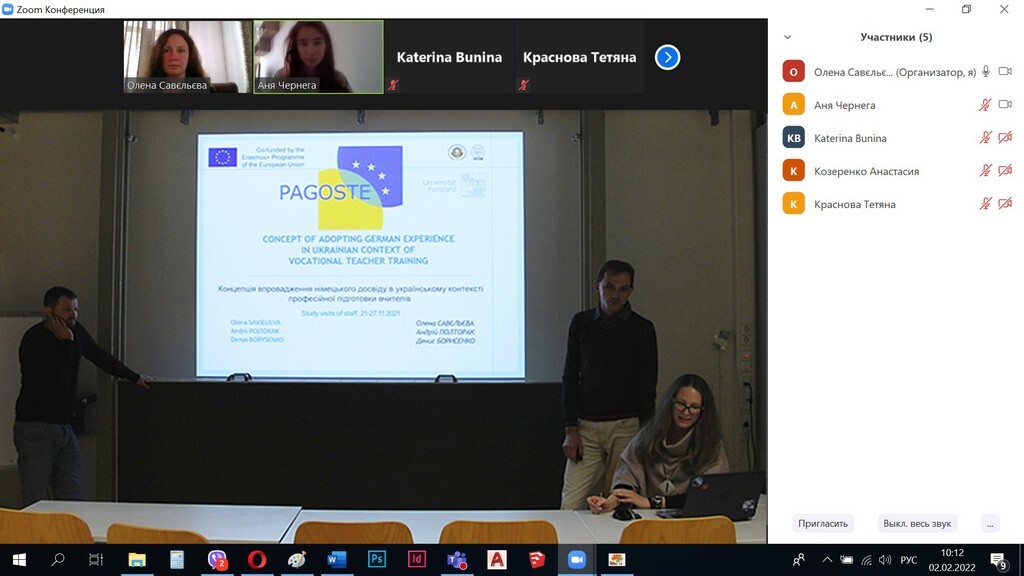Open the network Wi-Fi tray icon
1024x576 pixels.
coord(866,560)
